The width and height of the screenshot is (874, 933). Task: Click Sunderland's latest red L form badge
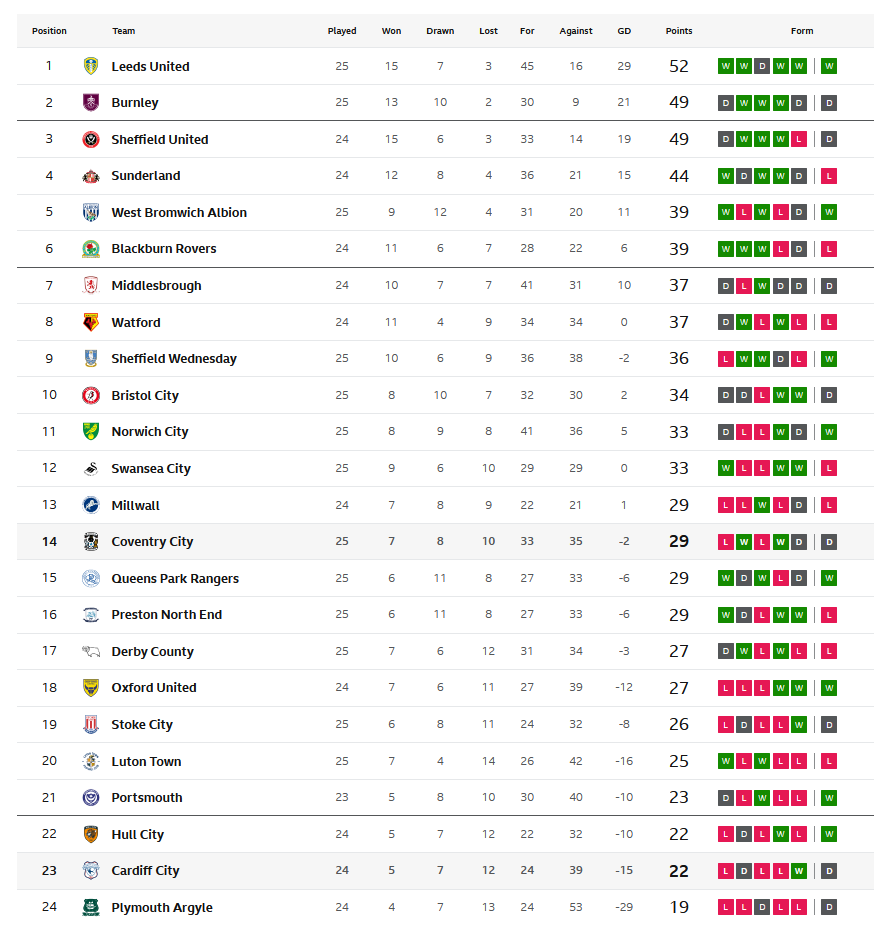point(829,176)
